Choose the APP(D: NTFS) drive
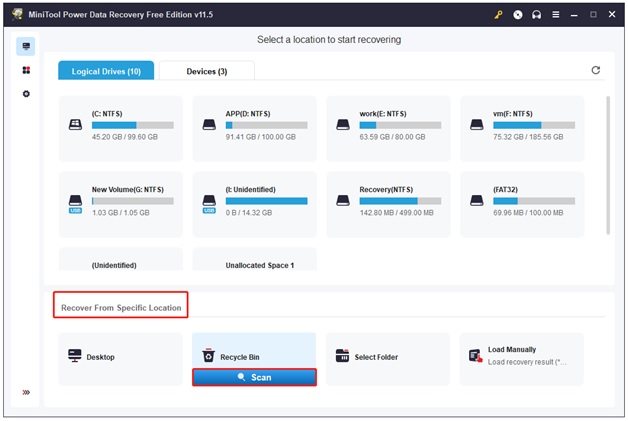The width and height of the screenshot is (628, 421). [254, 129]
